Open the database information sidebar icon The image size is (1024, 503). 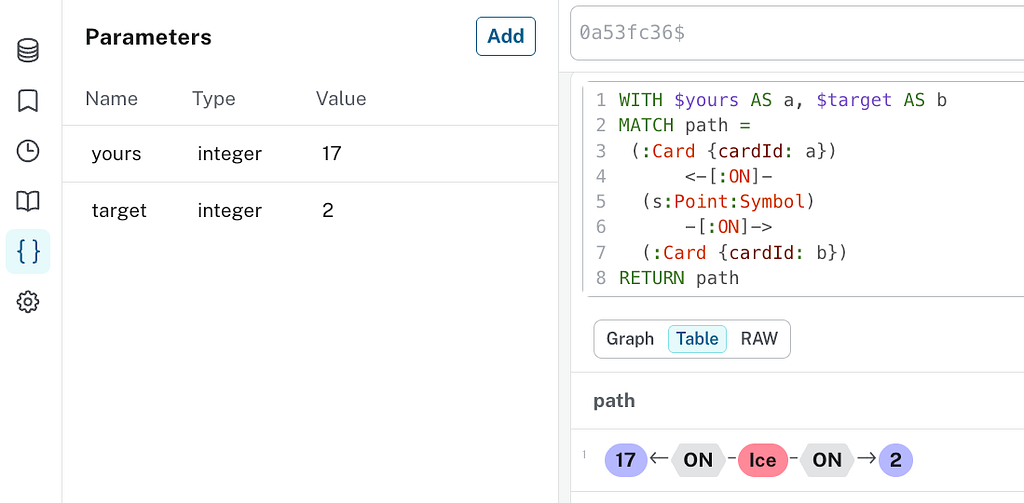pyautogui.click(x=28, y=50)
